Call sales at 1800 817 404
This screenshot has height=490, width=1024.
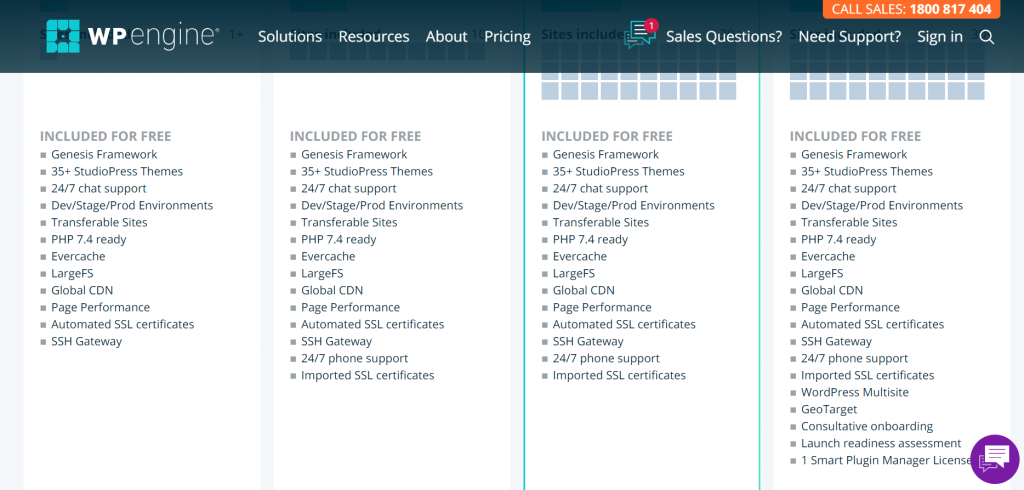(911, 9)
